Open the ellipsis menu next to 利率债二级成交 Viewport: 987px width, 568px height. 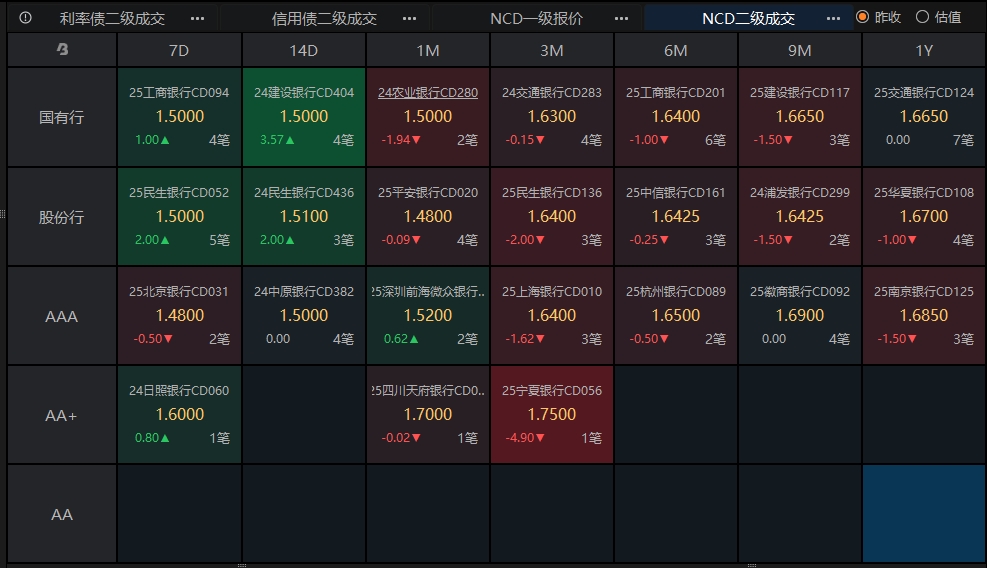click(198, 19)
